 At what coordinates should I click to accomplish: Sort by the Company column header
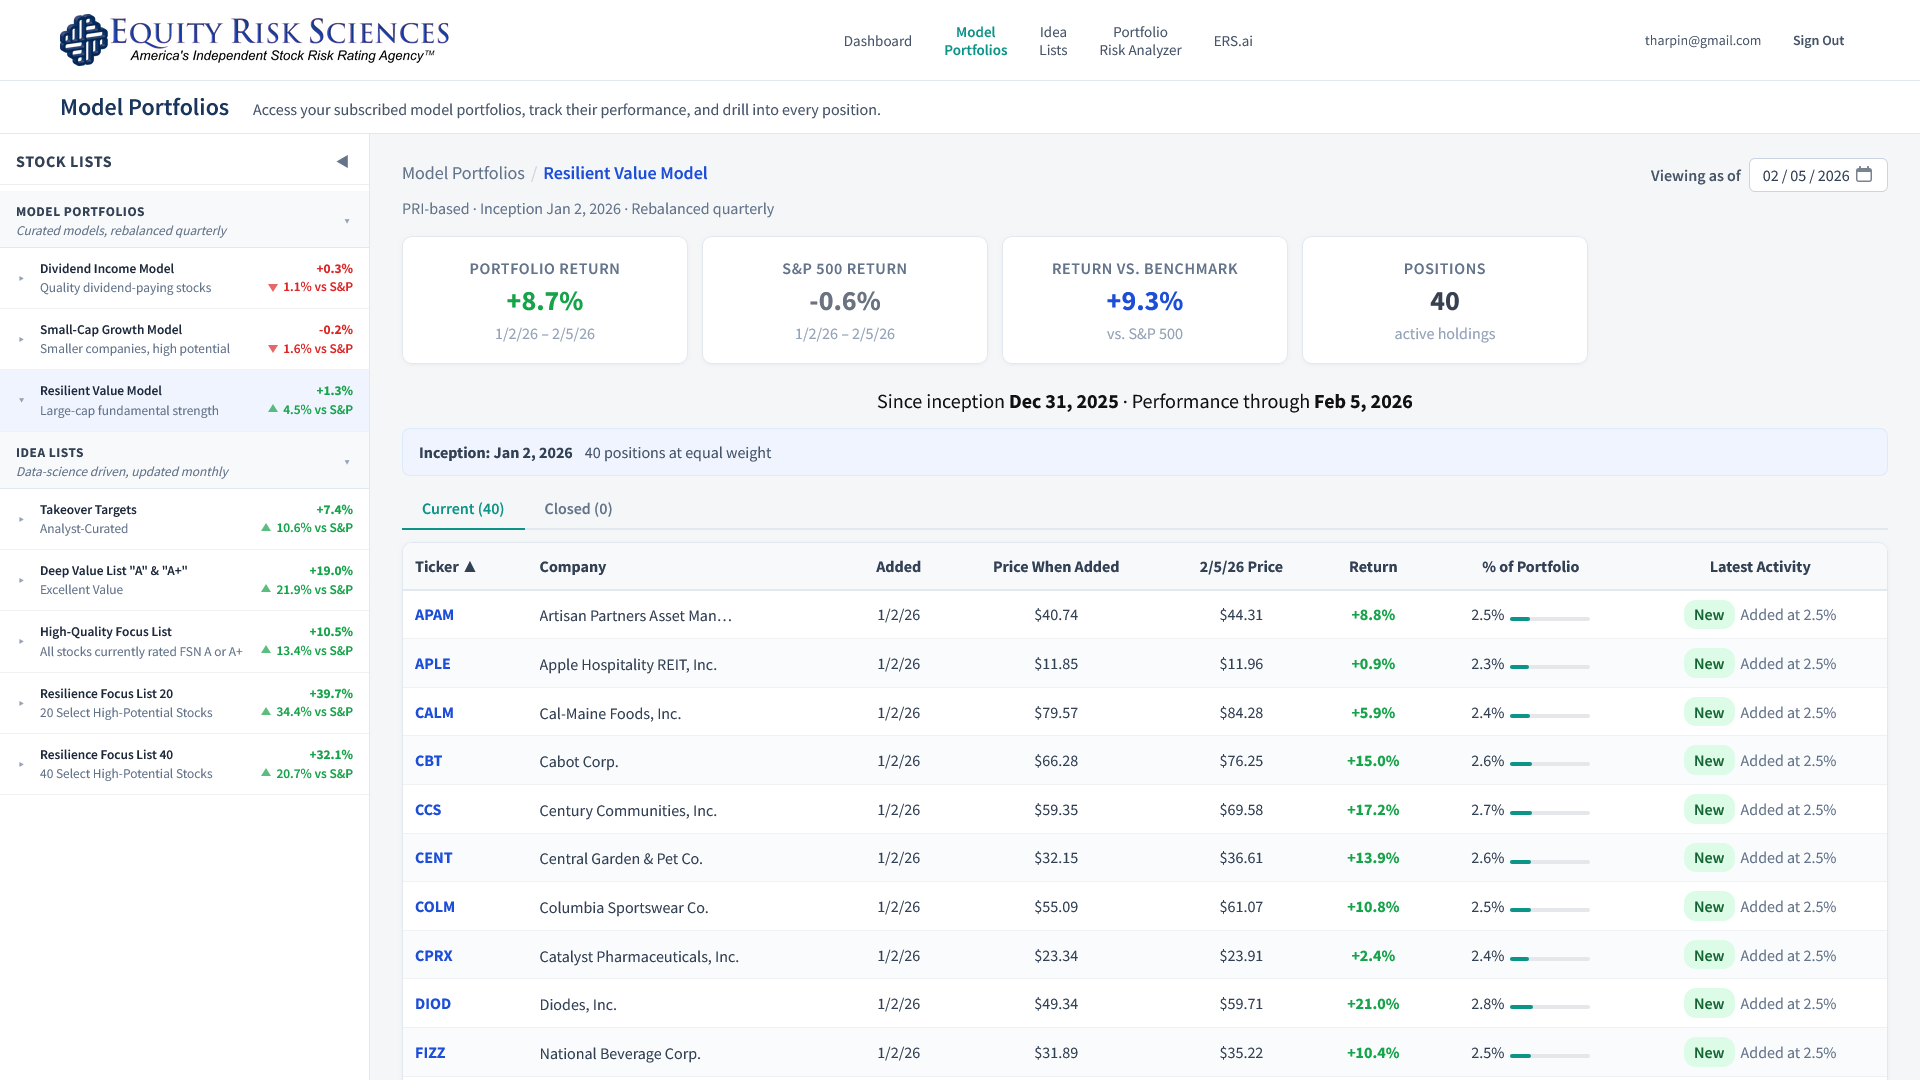(x=572, y=567)
